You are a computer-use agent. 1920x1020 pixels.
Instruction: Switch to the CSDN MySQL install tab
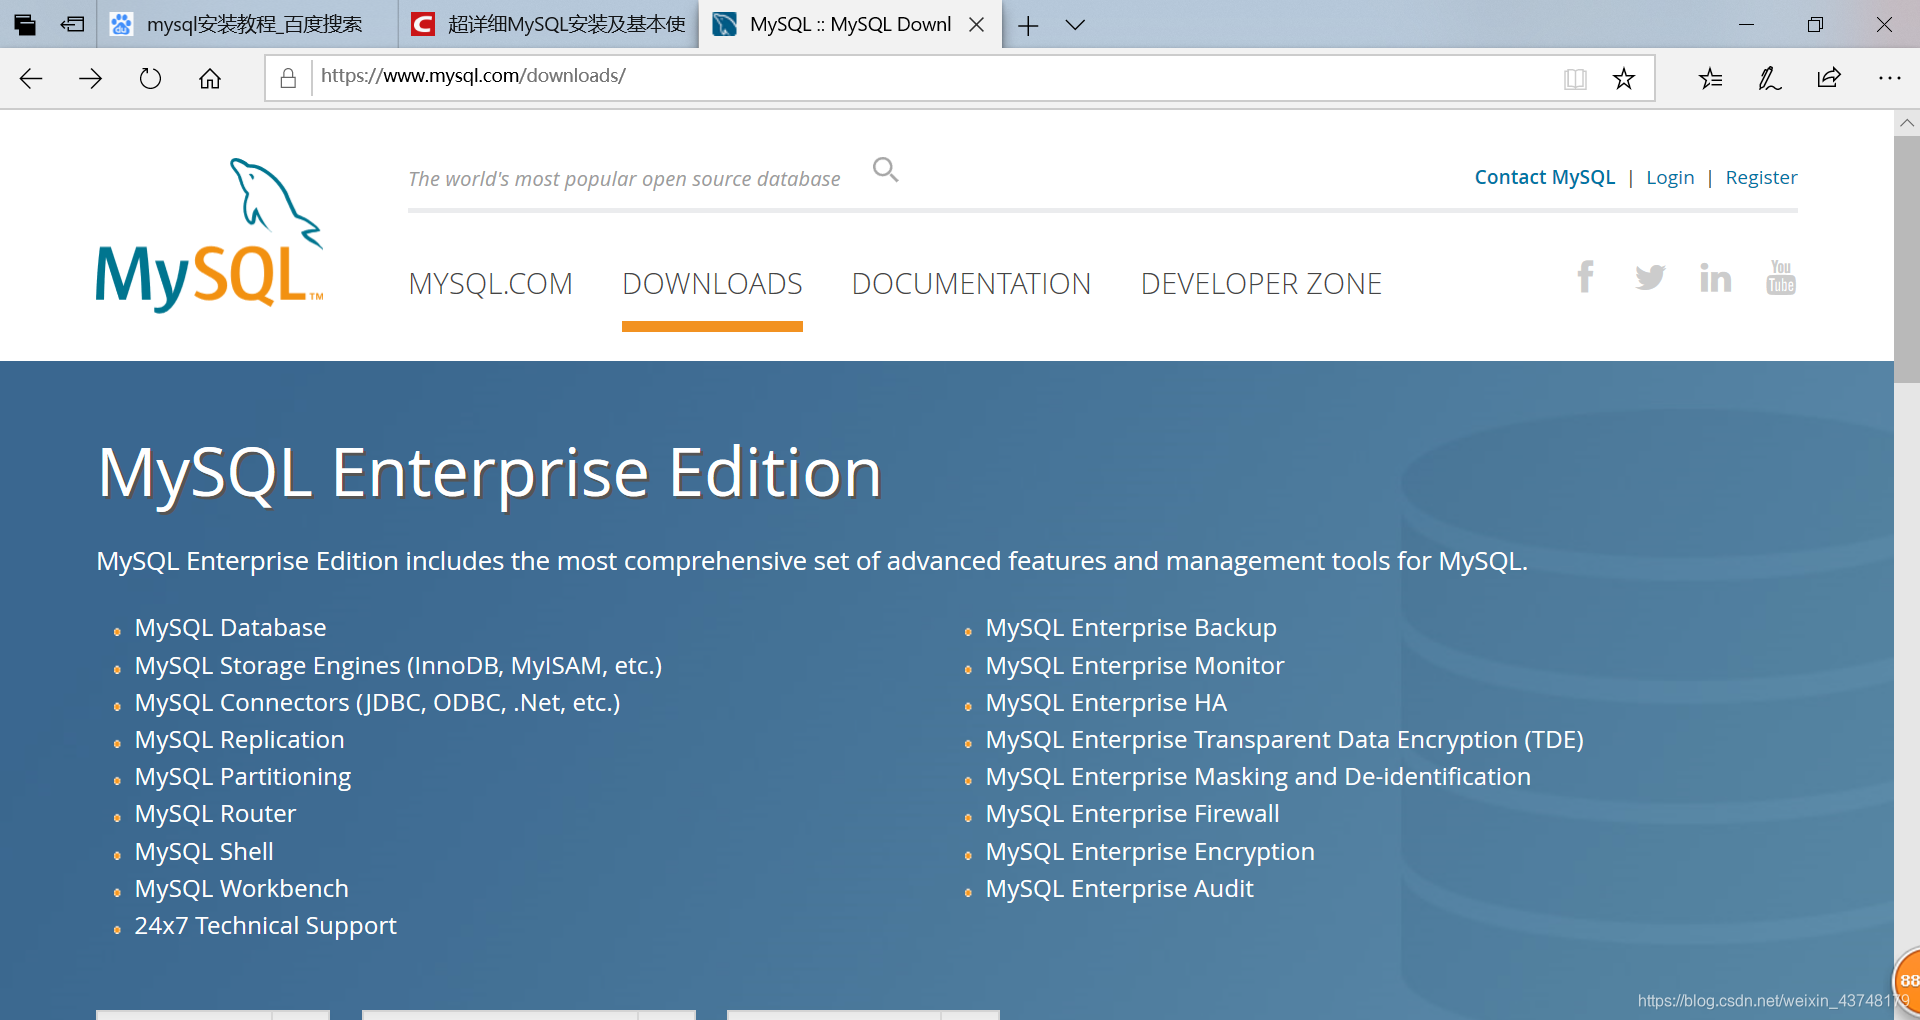[549, 24]
